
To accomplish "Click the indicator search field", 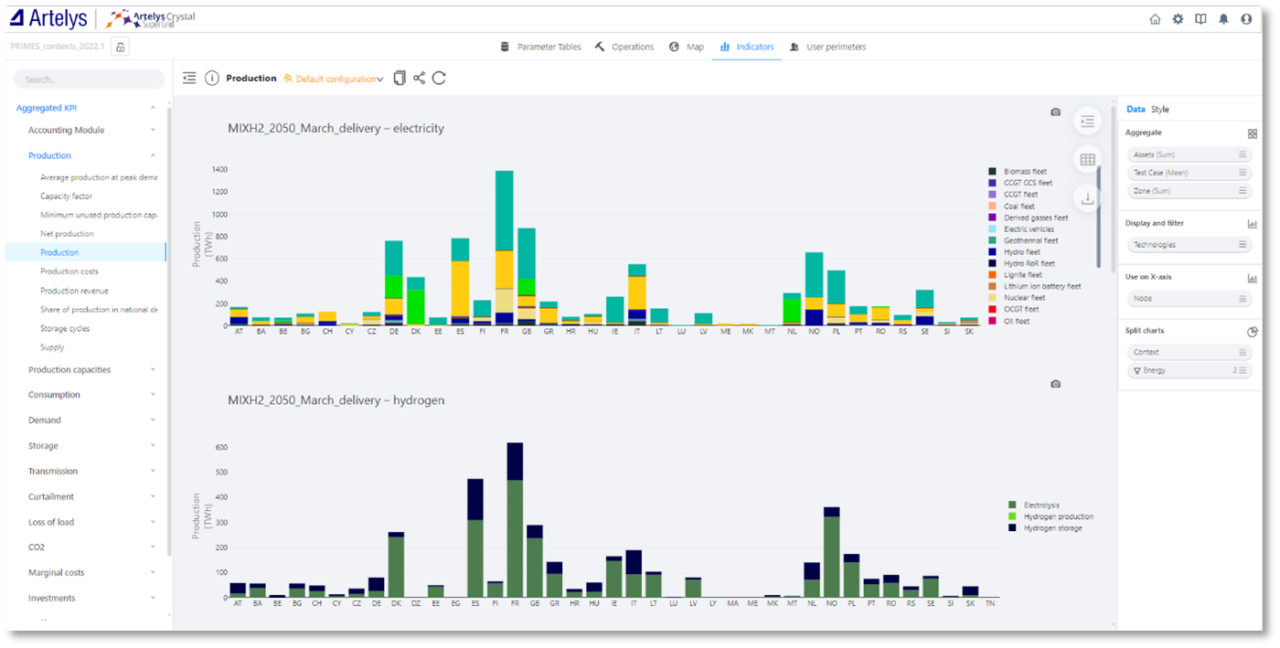I will click(89, 79).
